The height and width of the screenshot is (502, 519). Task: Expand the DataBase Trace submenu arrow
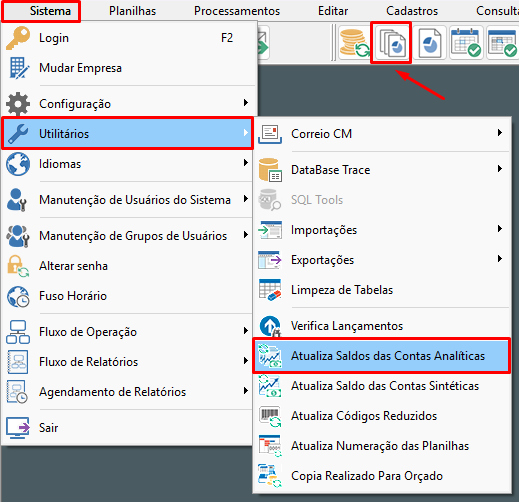coord(499,169)
